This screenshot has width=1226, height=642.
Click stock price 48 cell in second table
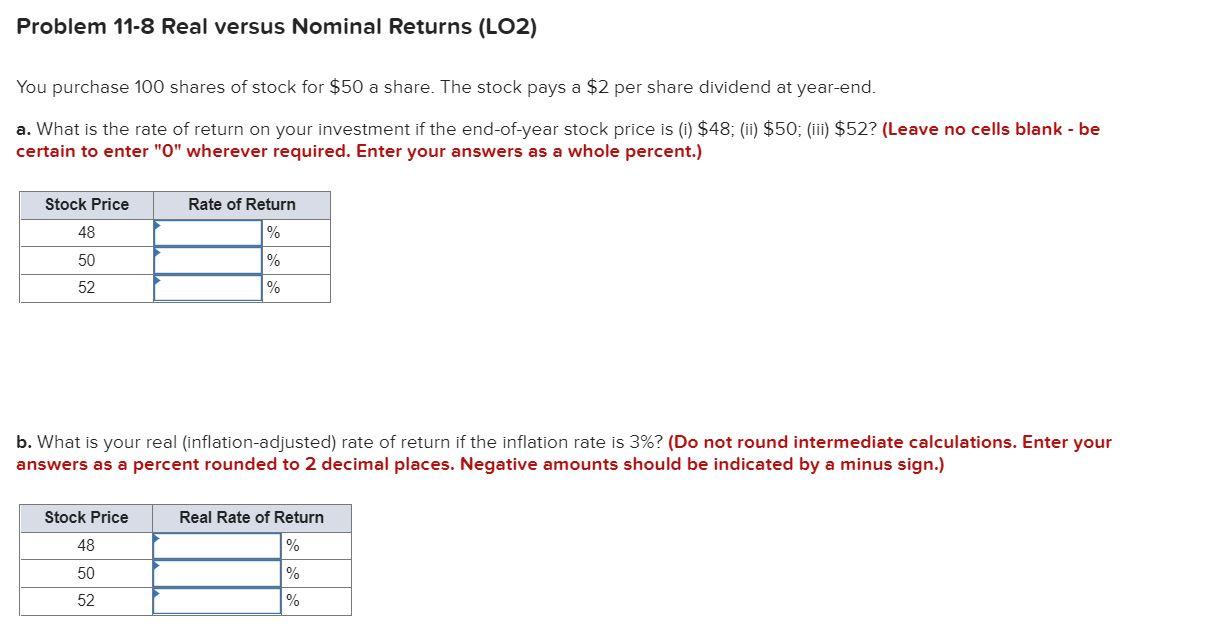[x=87, y=546]
